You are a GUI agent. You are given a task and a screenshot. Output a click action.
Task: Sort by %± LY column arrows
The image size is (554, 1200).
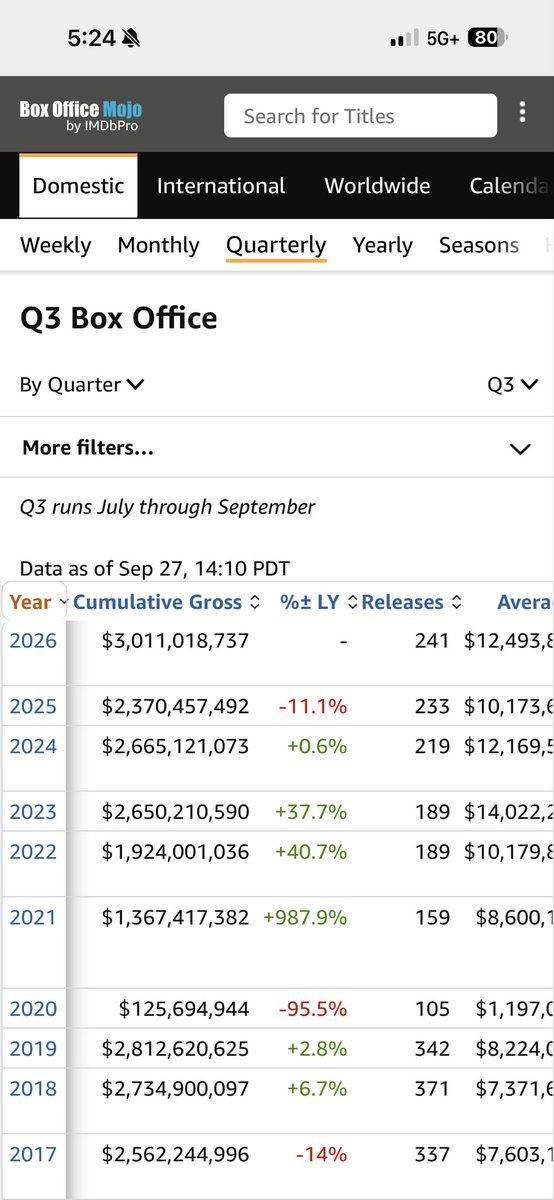351,603
